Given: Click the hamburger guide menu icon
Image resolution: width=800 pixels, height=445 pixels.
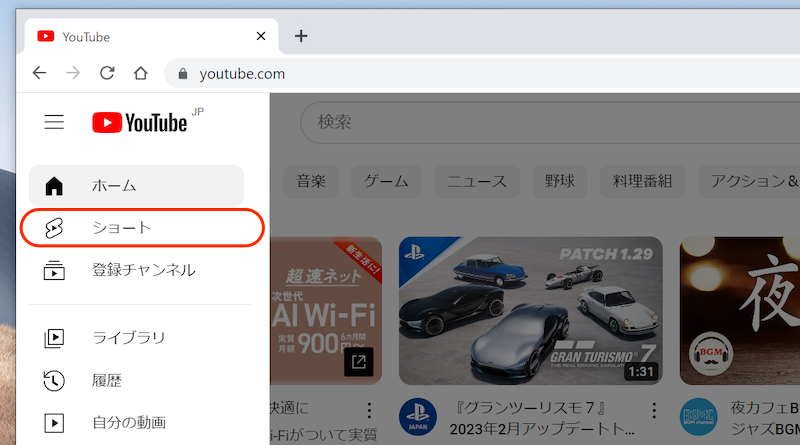Looking at the screenshot, I should [54, 122].
